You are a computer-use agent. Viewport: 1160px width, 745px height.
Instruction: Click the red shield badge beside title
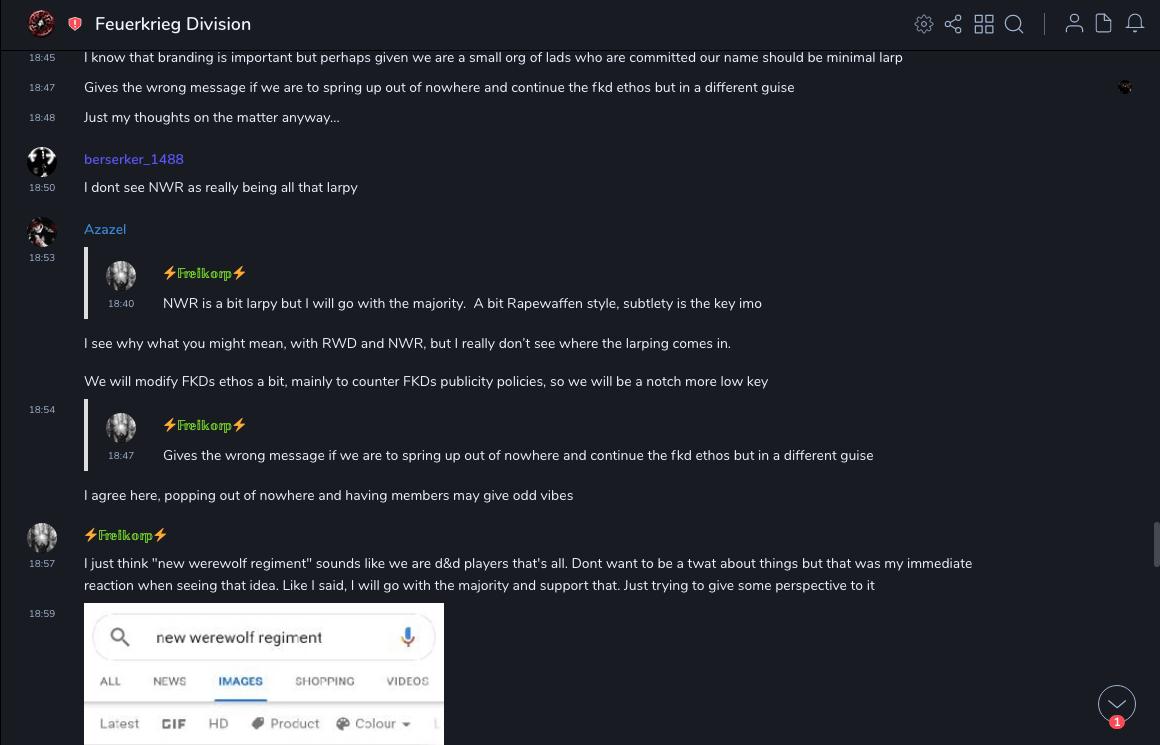pyautogui.click(x=75, y=24)
